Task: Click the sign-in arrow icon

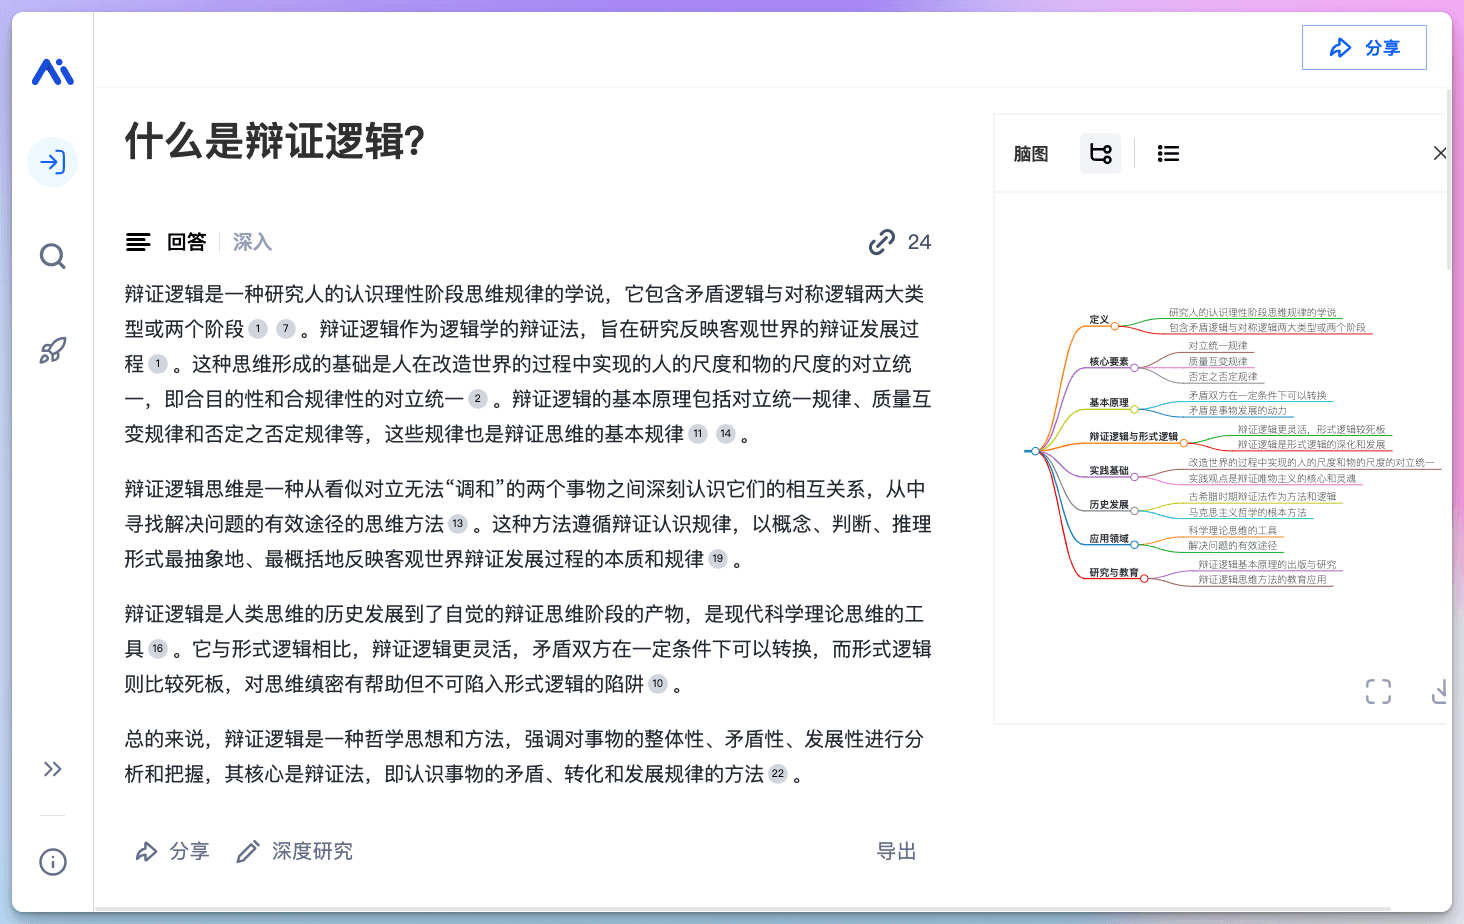Action: pos(53,162)
